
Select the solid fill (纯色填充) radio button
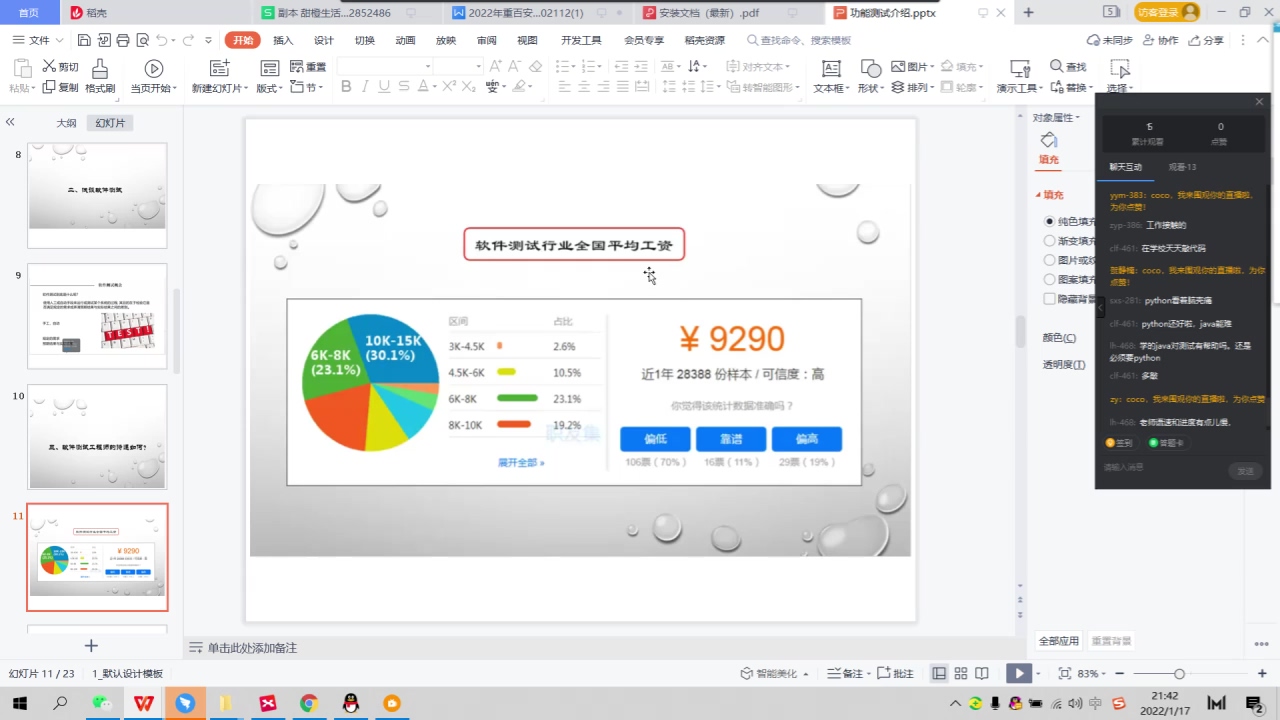tap(1049, 221)
